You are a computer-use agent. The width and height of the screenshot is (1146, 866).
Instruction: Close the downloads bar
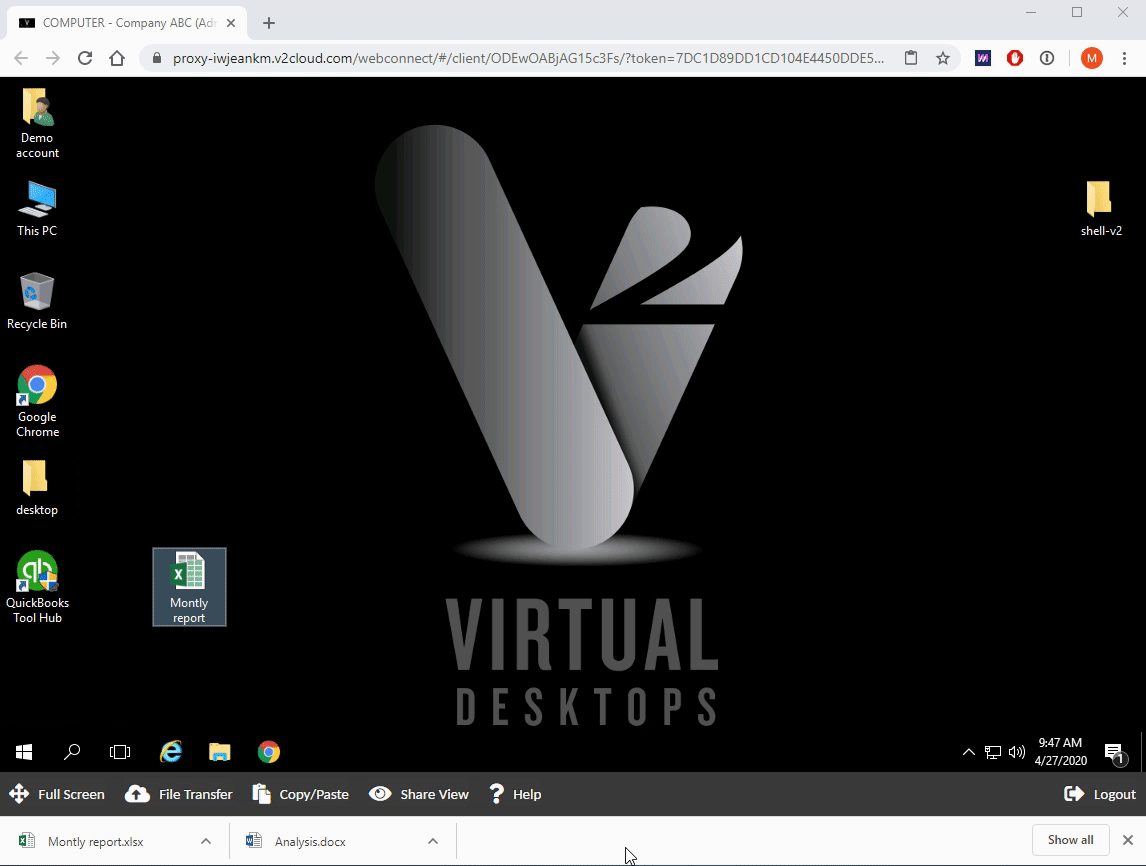coord(1128,840)
